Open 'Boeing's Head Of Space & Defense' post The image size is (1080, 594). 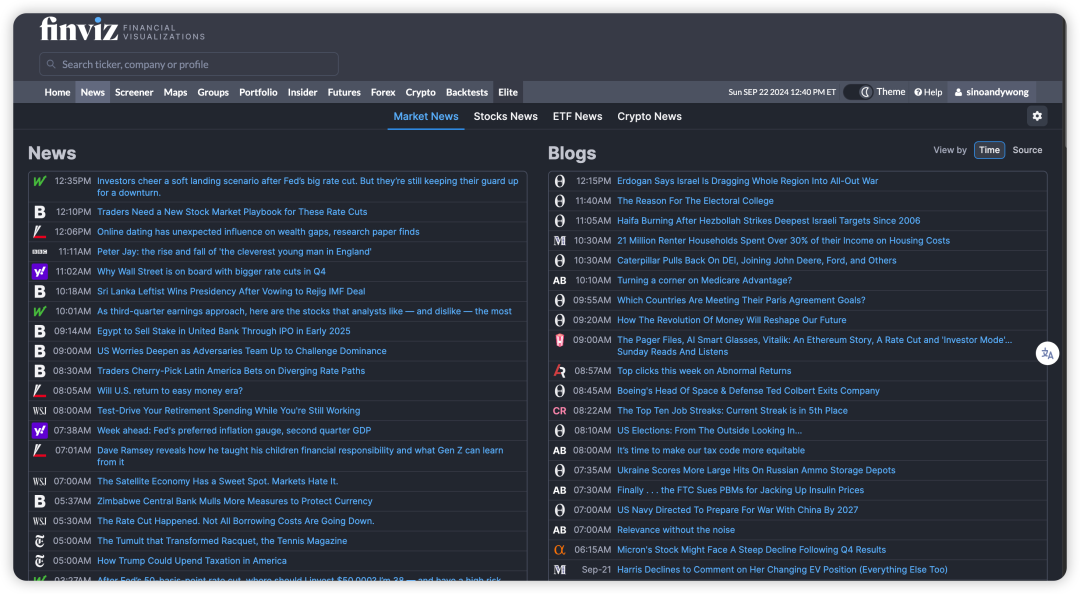tap(749, 391)
